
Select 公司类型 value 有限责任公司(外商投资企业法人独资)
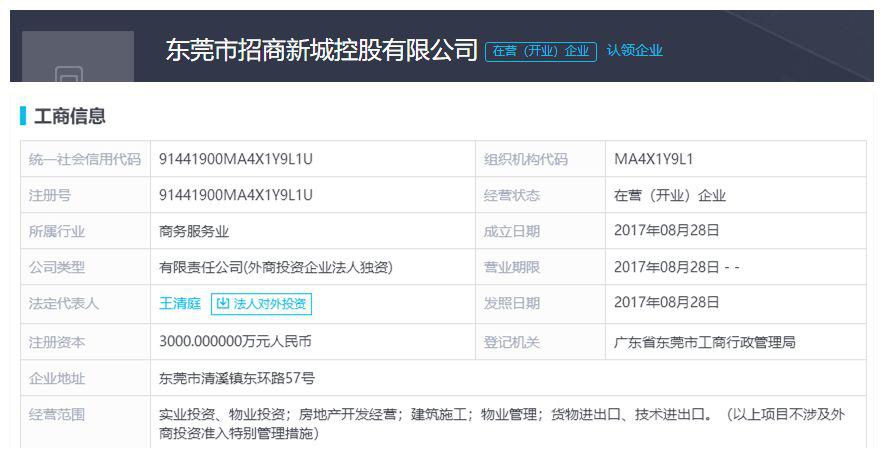[x=276, y=267]
